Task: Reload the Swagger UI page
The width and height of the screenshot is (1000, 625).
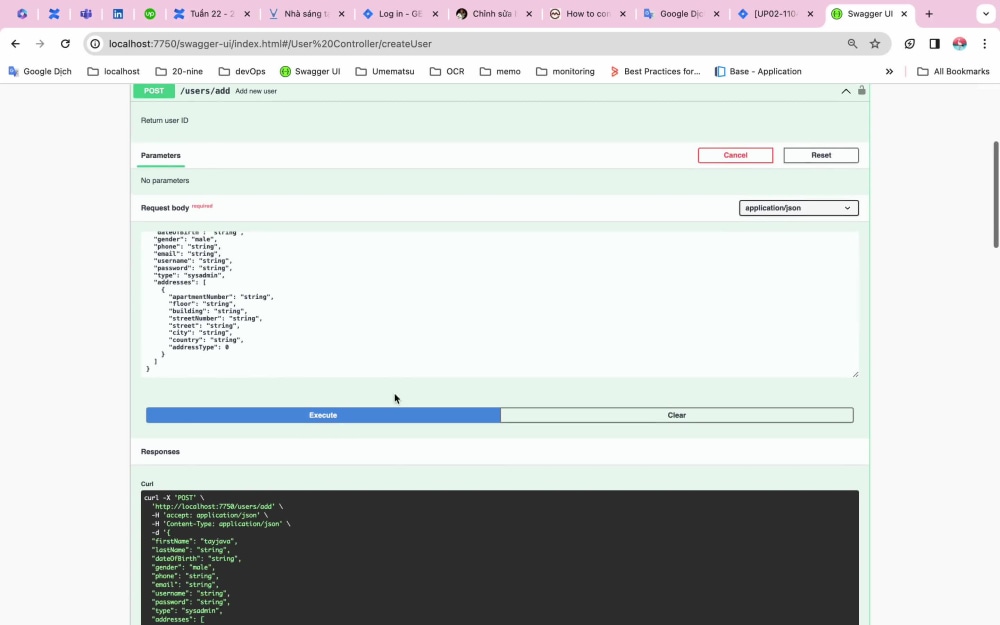Action: tap(65, 43)
